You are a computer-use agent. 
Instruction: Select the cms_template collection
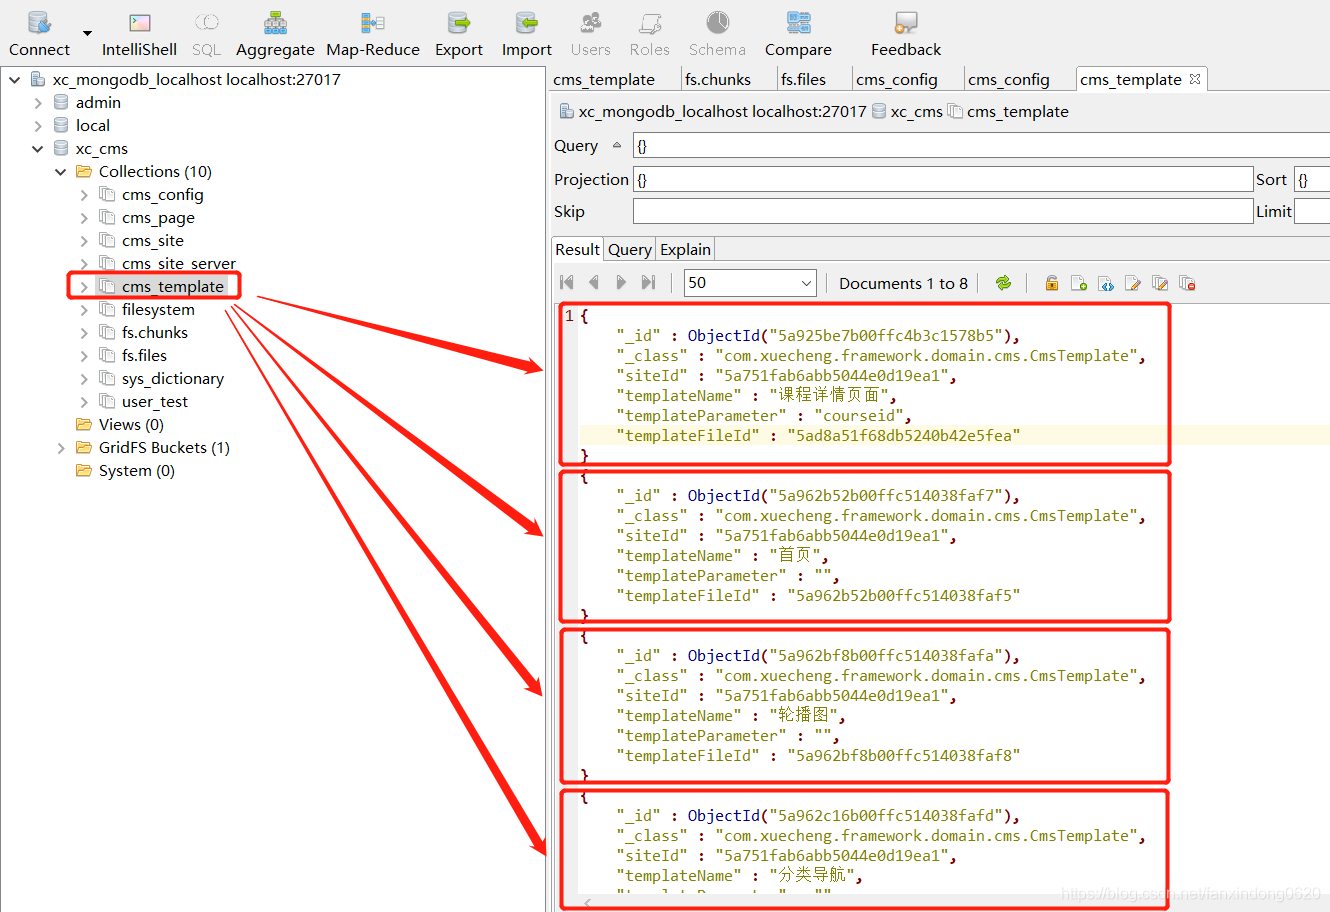click(173, 286)
